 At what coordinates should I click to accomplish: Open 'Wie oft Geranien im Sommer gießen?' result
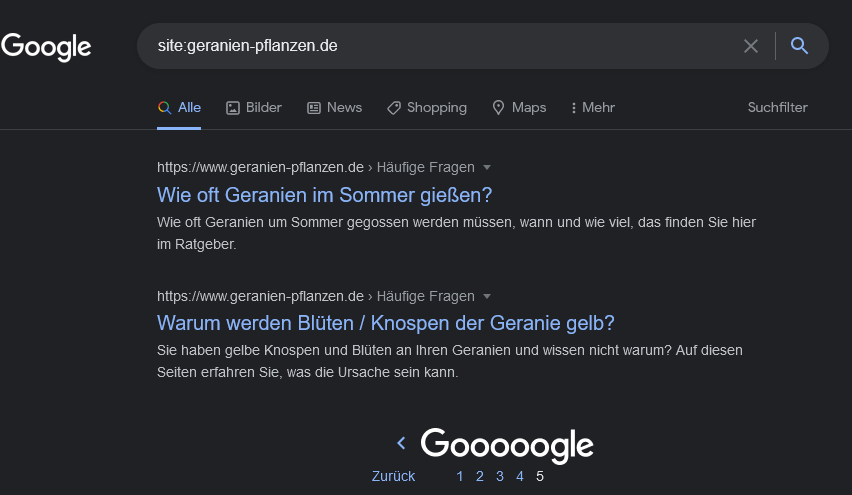point(324,195)
